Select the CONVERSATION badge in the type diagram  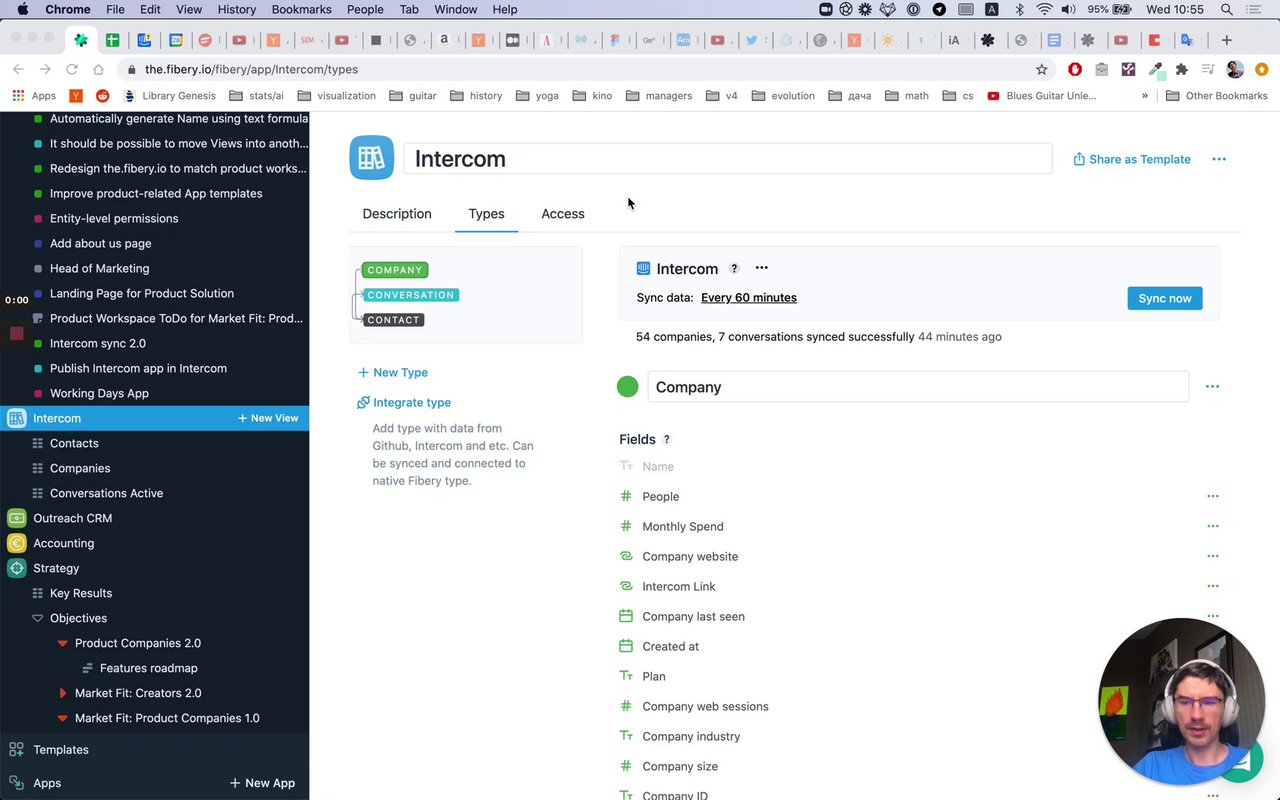pyautogui.click(x=411, y=295)
